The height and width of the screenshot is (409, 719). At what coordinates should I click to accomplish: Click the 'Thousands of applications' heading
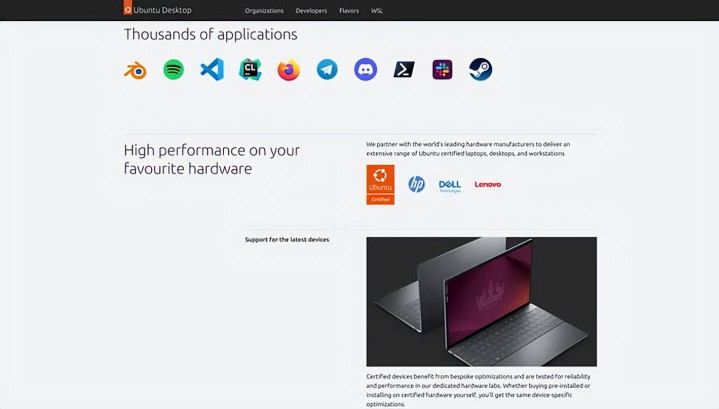coord(210,34)
